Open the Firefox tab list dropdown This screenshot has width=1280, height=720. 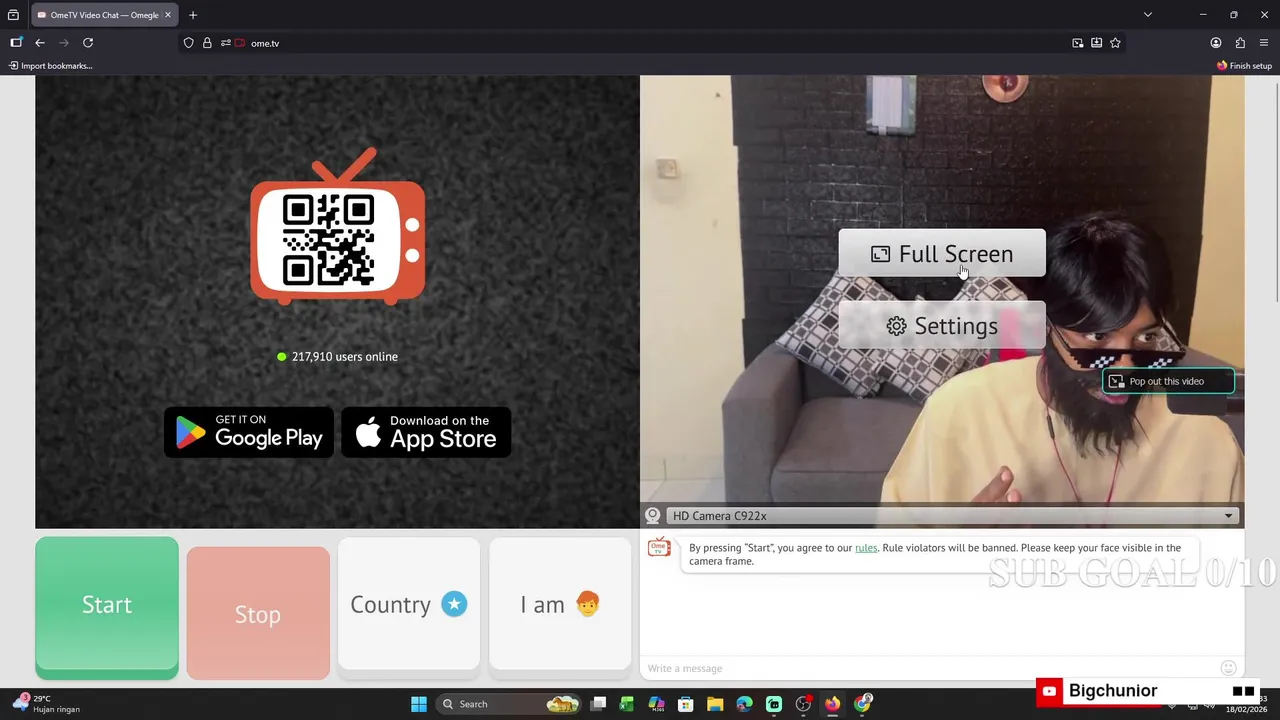tap(1148, 15)
